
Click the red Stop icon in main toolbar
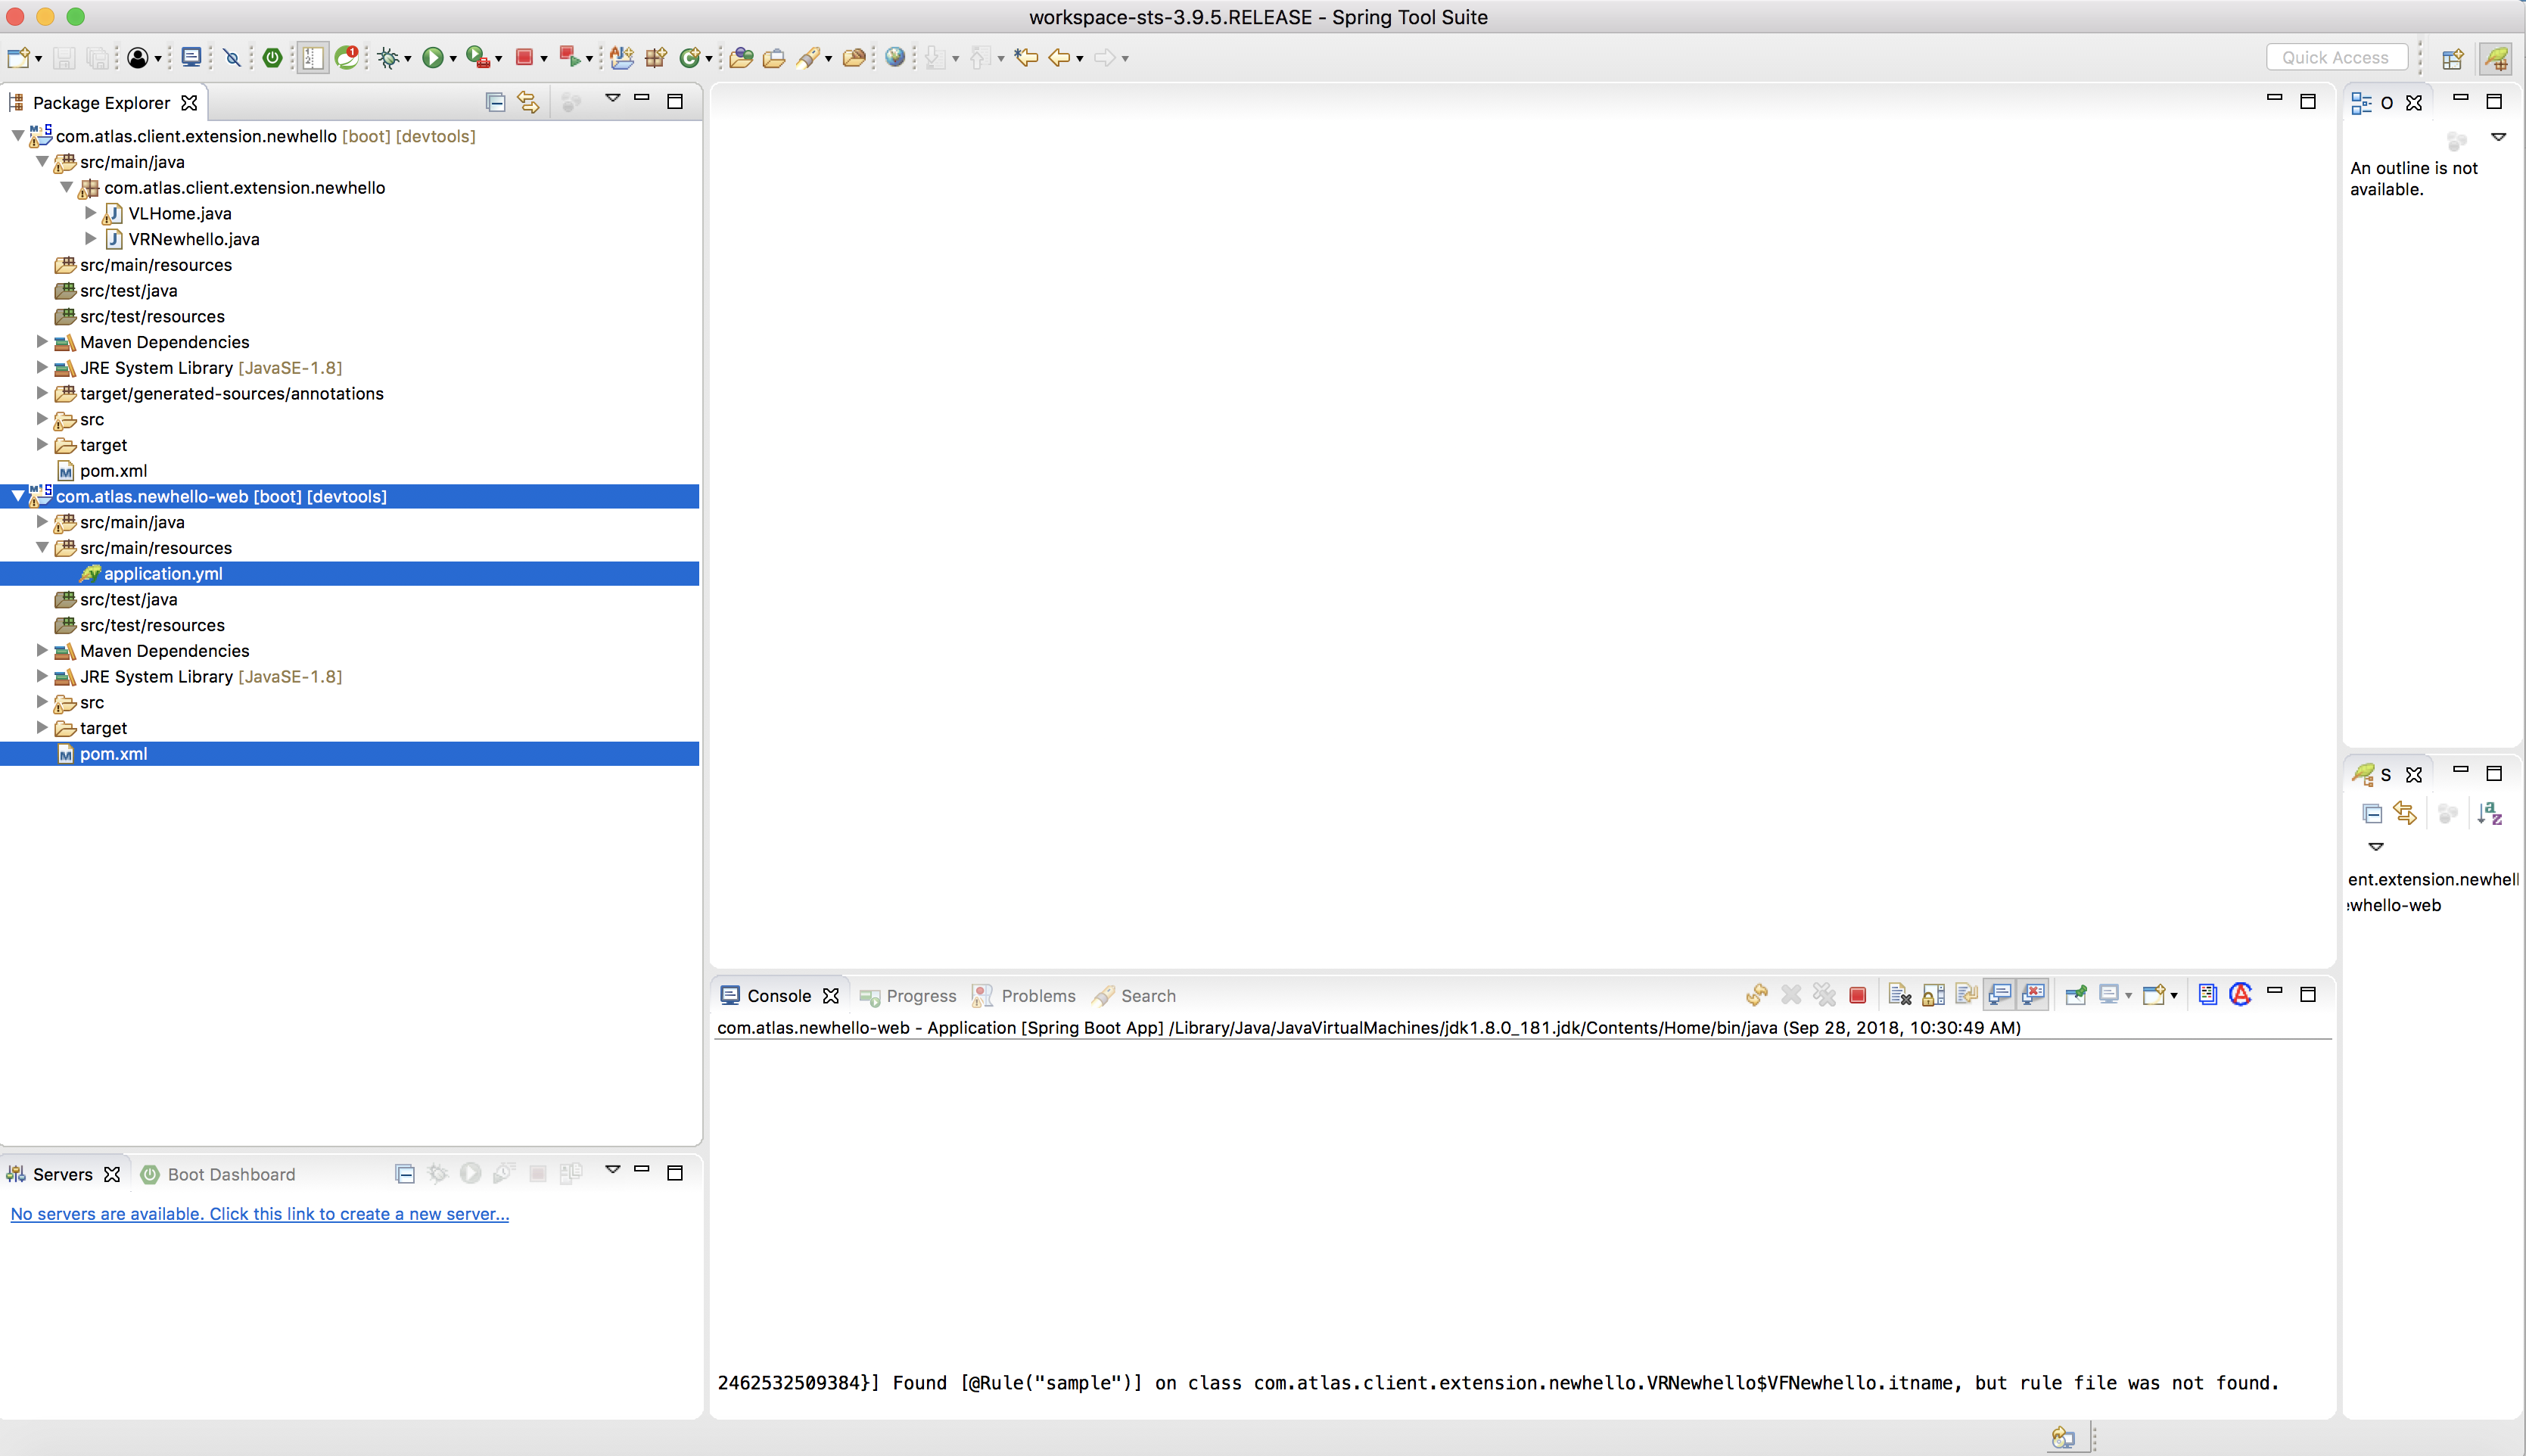[x=524, y=58]
